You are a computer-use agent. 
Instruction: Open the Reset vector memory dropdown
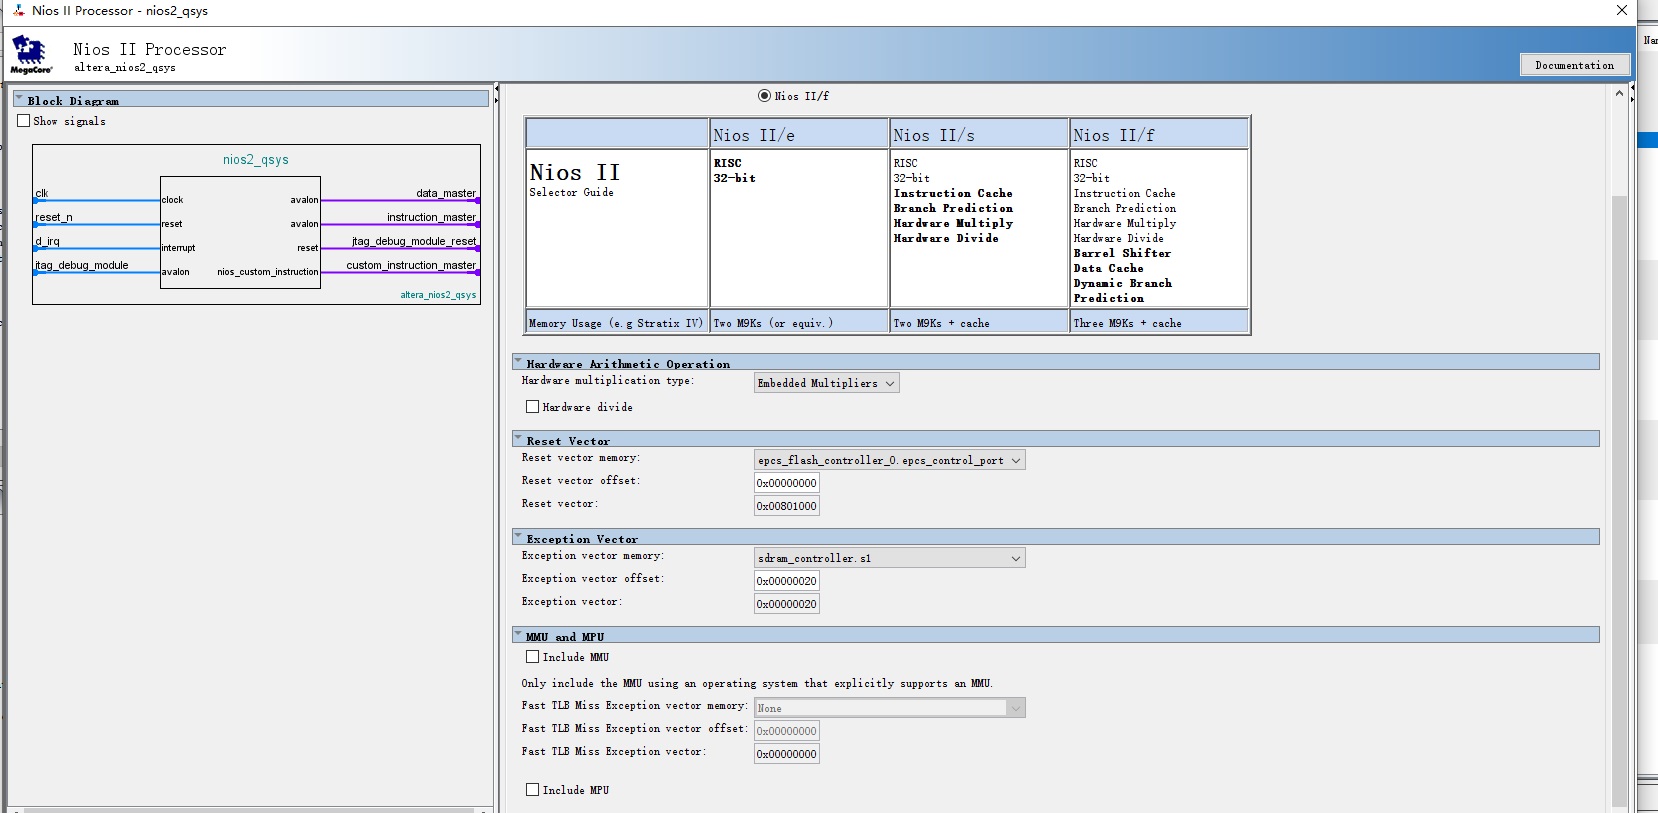[x=889, y=460]
